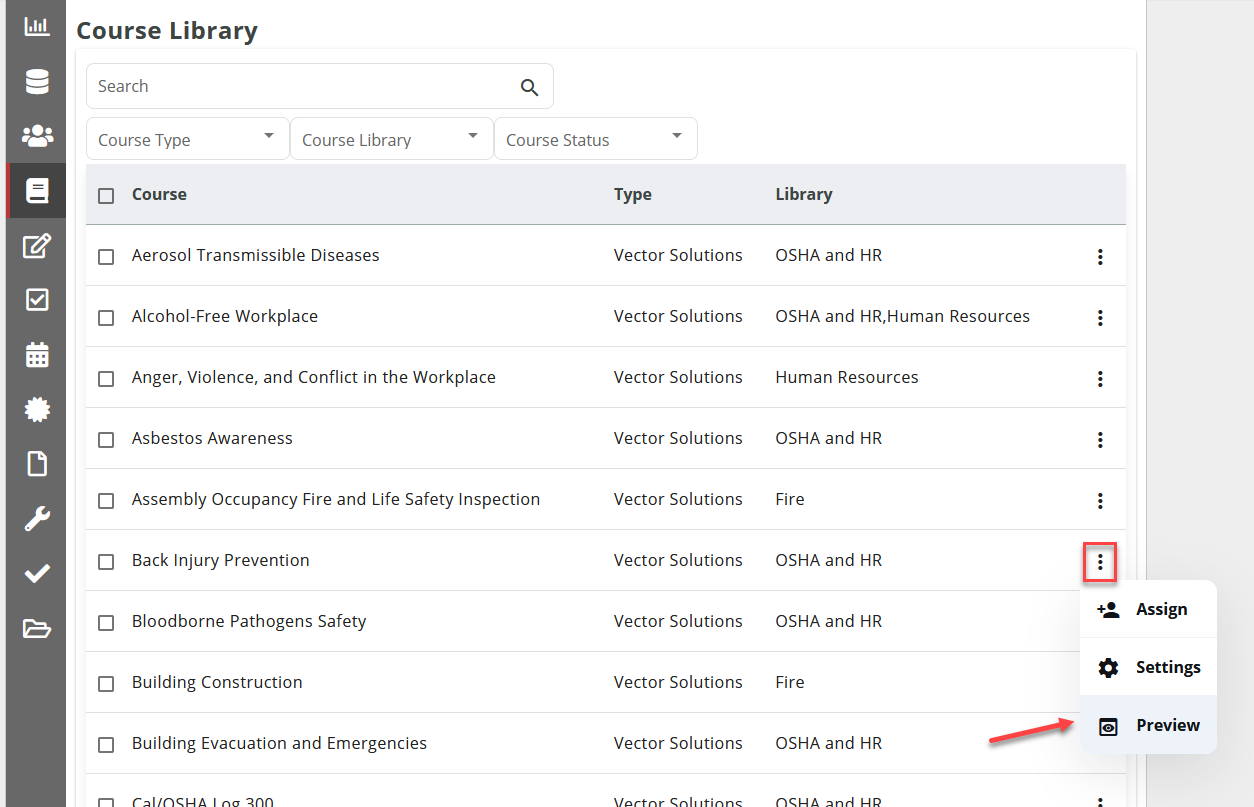Check the Bloodborne Pathogens Safety checkbox
Viewport: 1254px width, 807px height.
click(106, 621)
